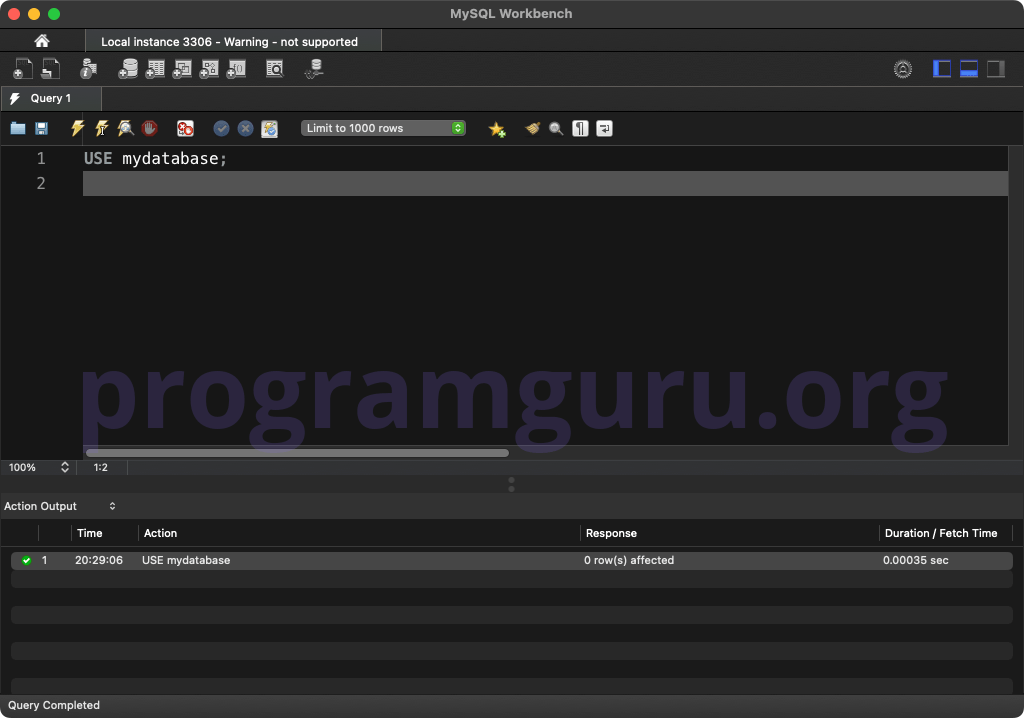Toggle word wrapping in the editor
The height and width of the screenshot is (718, 1024).
[604, 128]
